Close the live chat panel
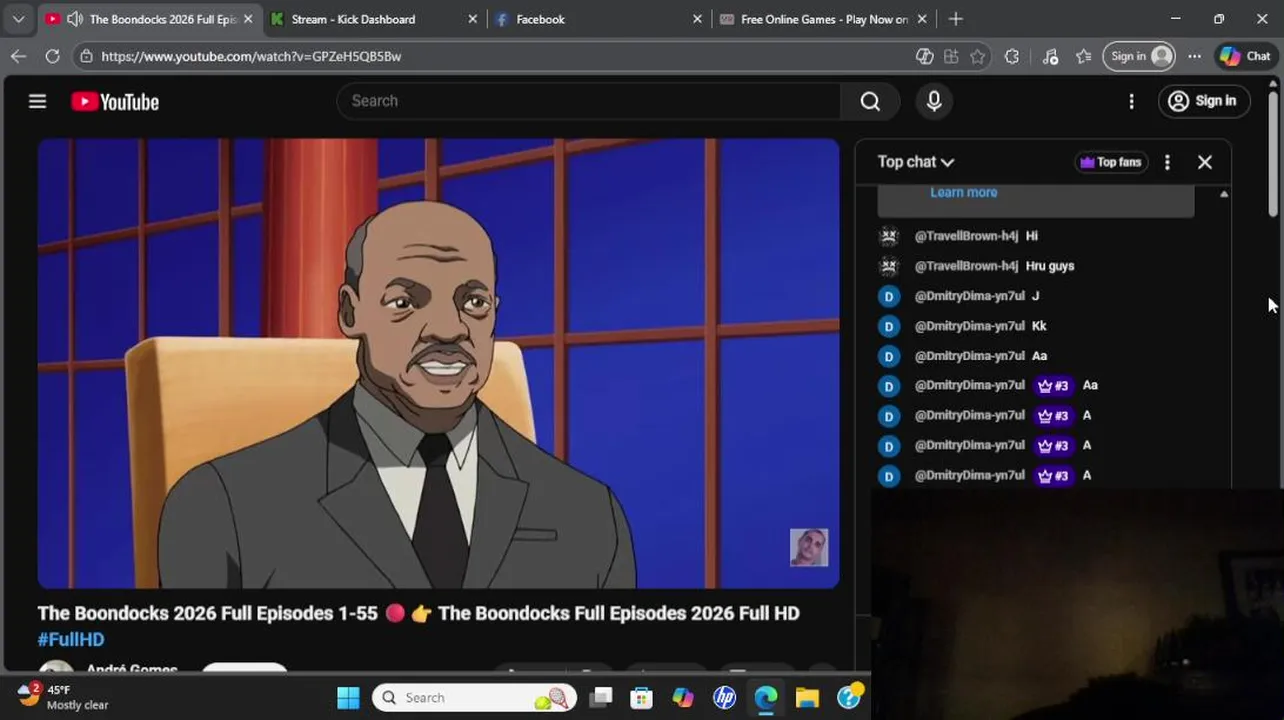The width and height of the screenshot is (1284, 720). [1205, 162]
